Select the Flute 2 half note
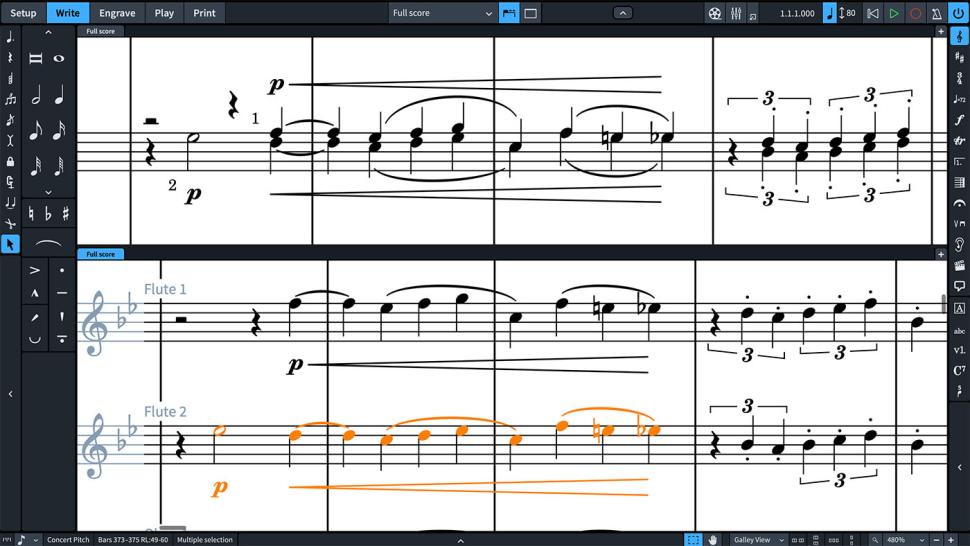This screenshot has width=970, height=546. click(x=221, y=432)
